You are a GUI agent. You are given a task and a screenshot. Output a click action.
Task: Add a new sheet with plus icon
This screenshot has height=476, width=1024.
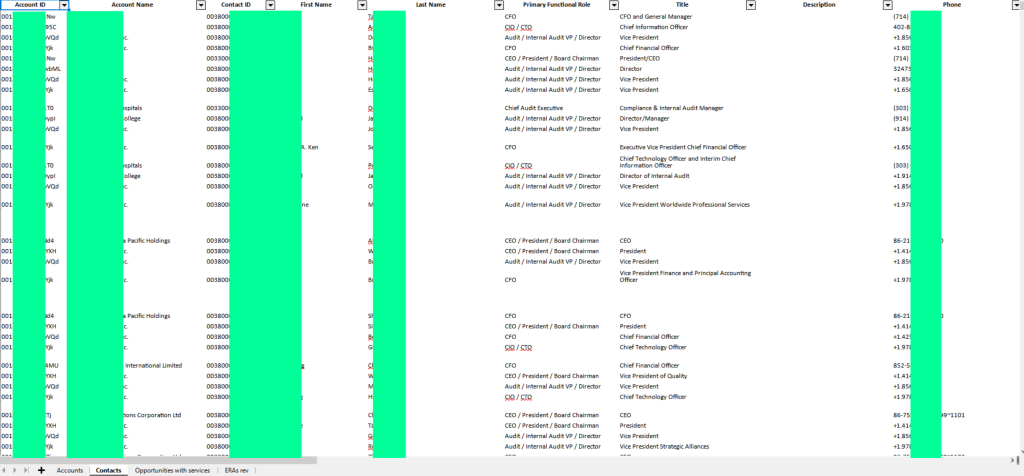coord(41,470)
